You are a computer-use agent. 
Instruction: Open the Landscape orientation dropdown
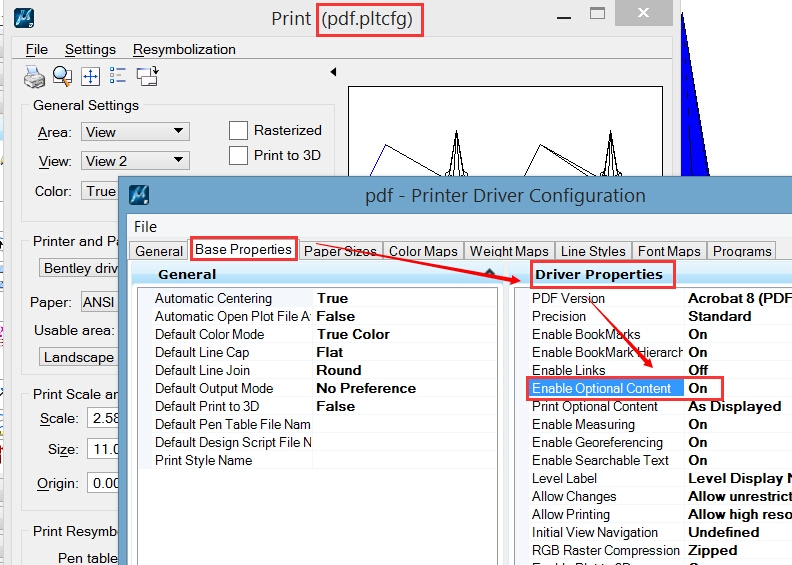click(80, 357)
